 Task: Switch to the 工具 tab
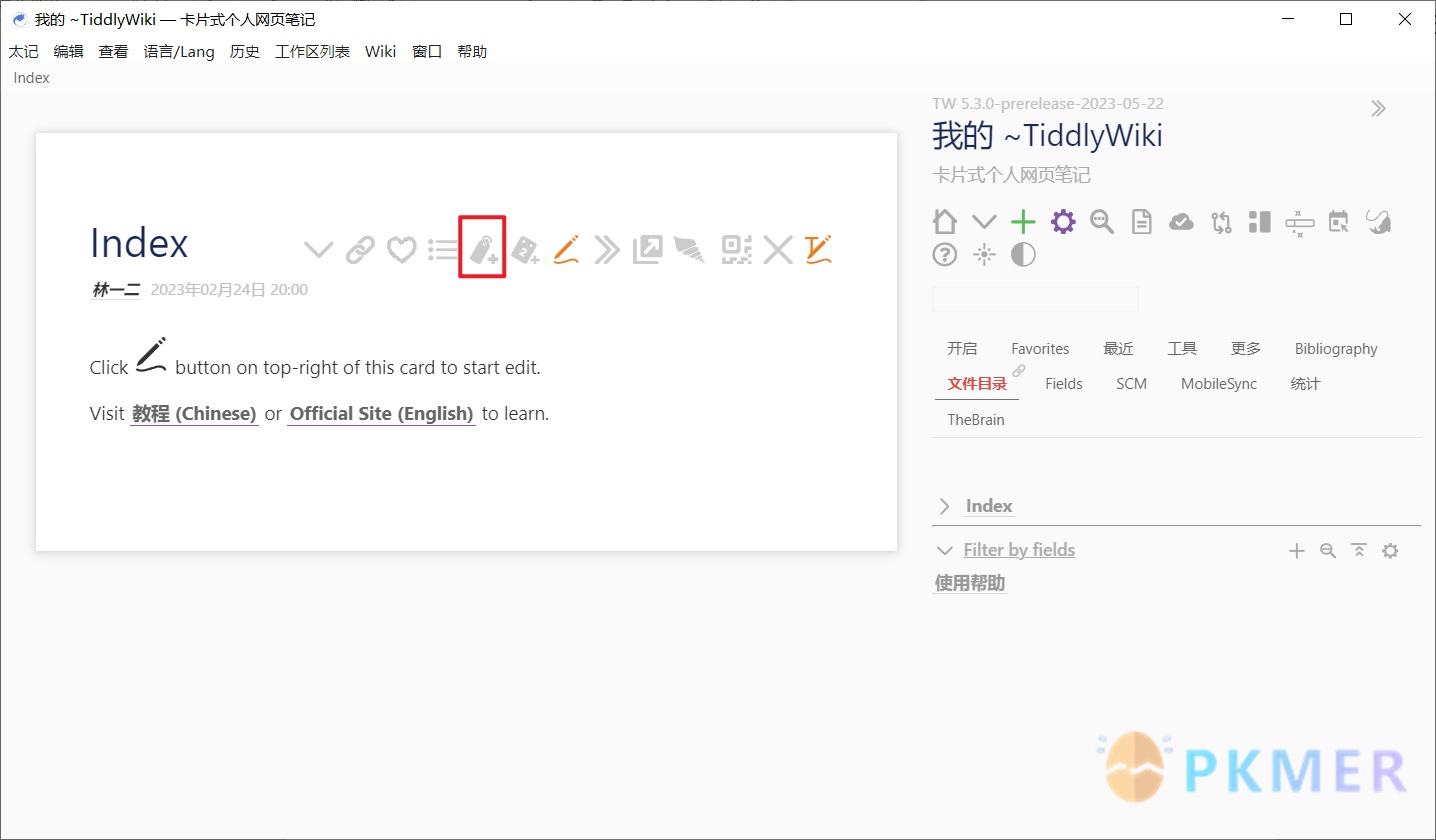[x=1182, y=349]
